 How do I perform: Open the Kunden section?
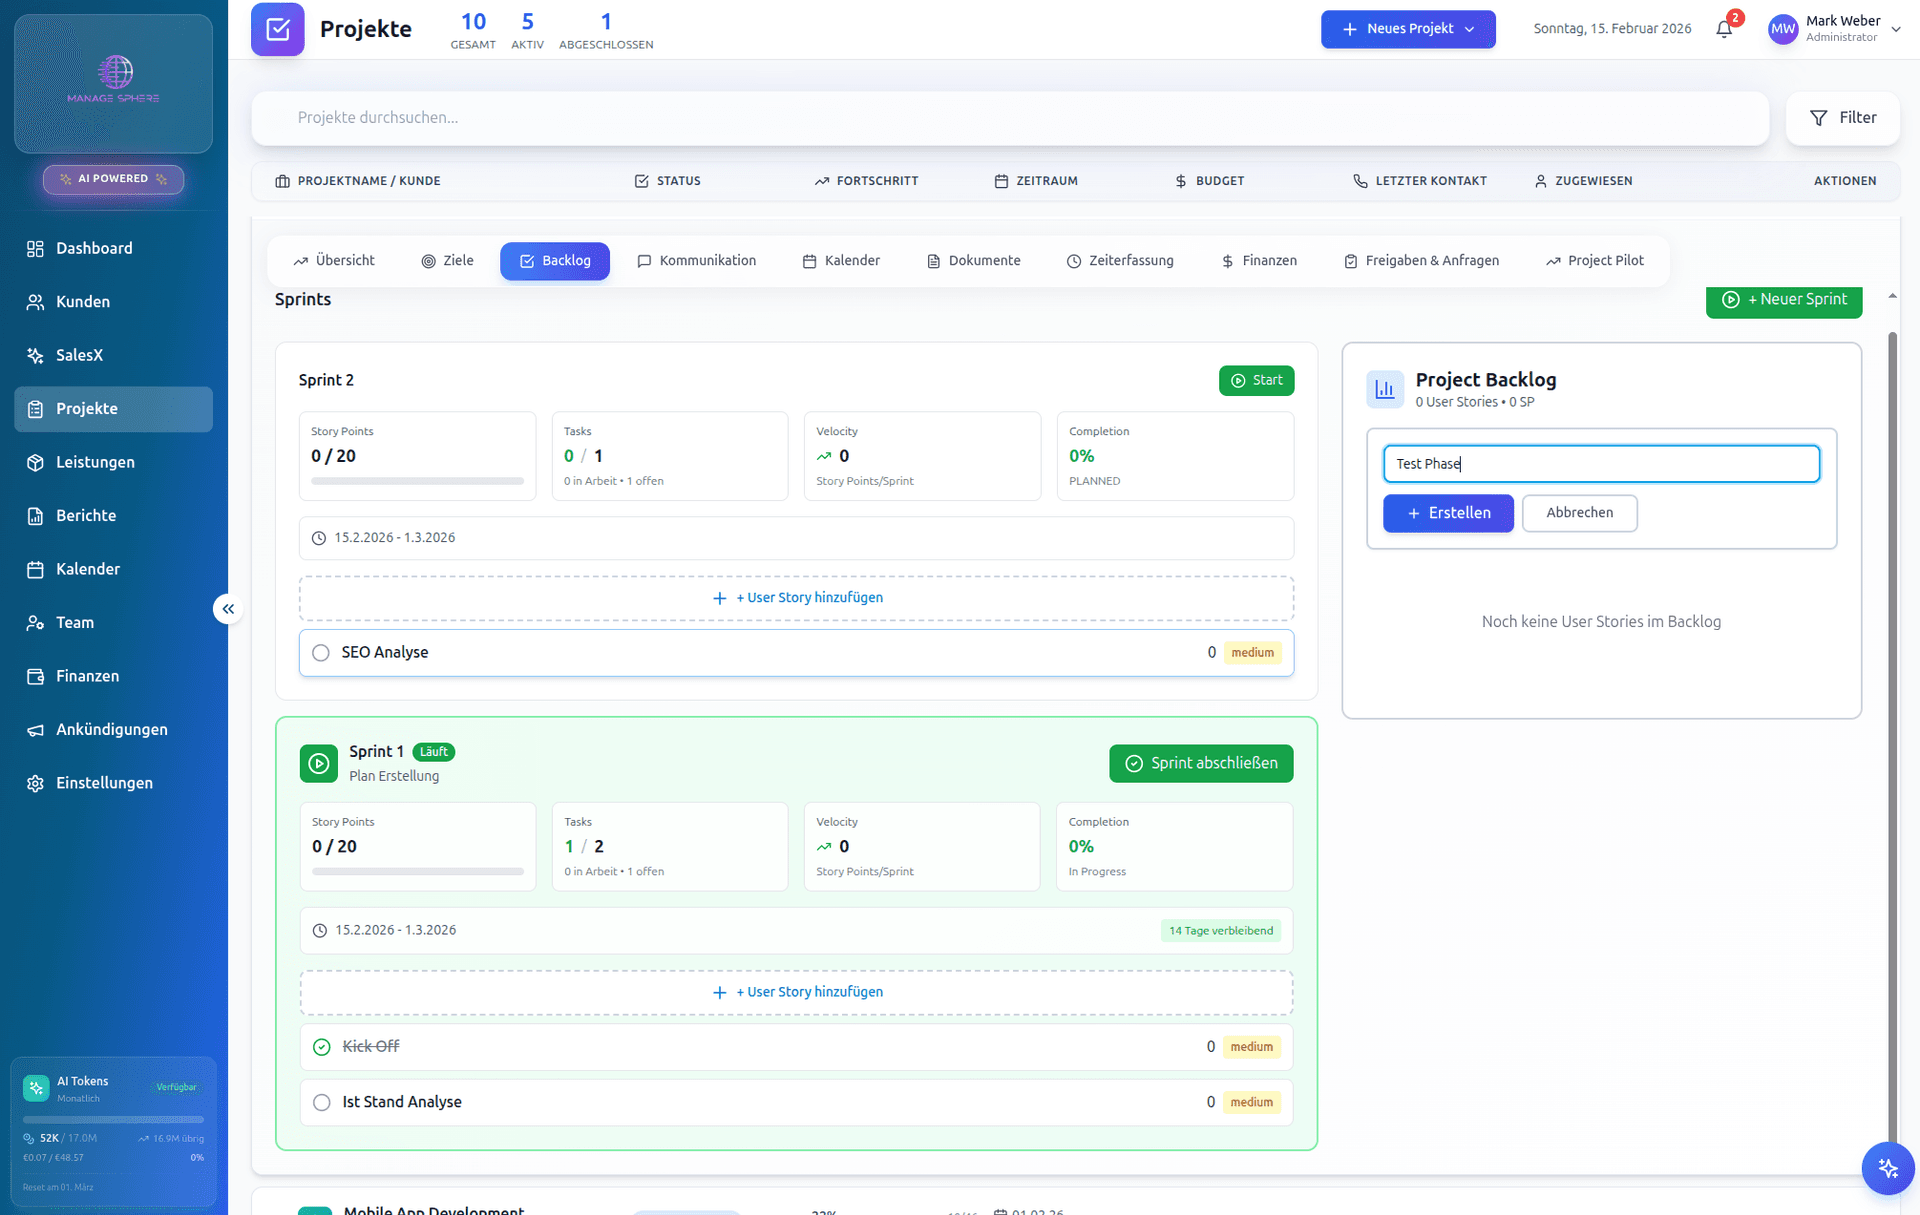pyautogui.click(x=82, y=301)
